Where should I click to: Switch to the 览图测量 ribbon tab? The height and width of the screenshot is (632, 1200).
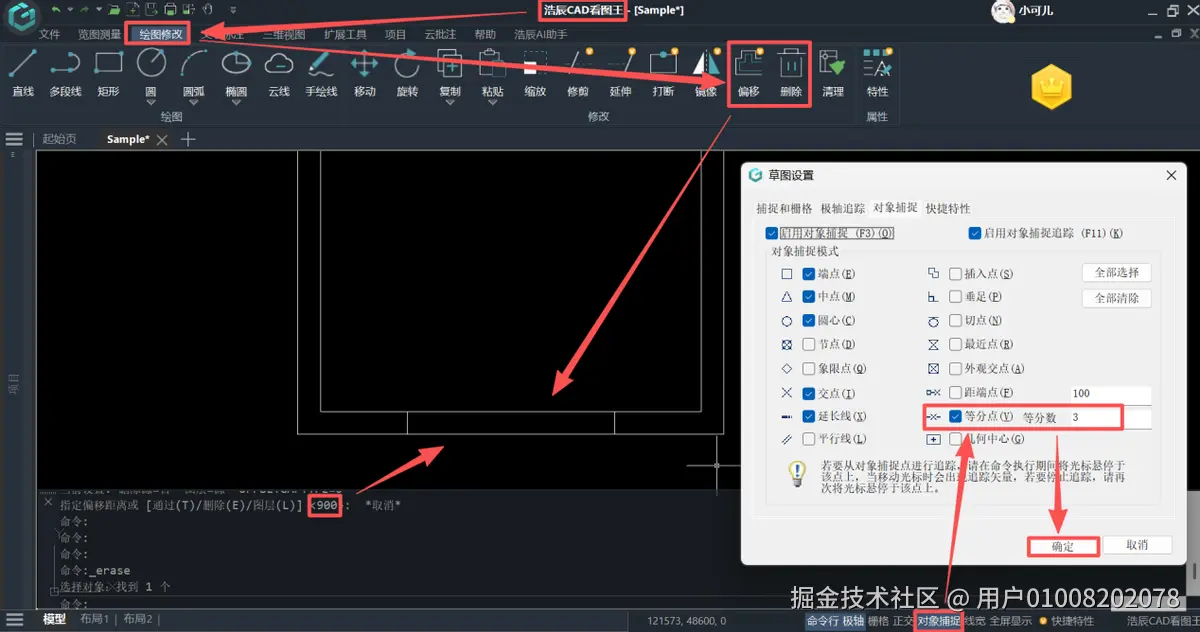[99, 34]
